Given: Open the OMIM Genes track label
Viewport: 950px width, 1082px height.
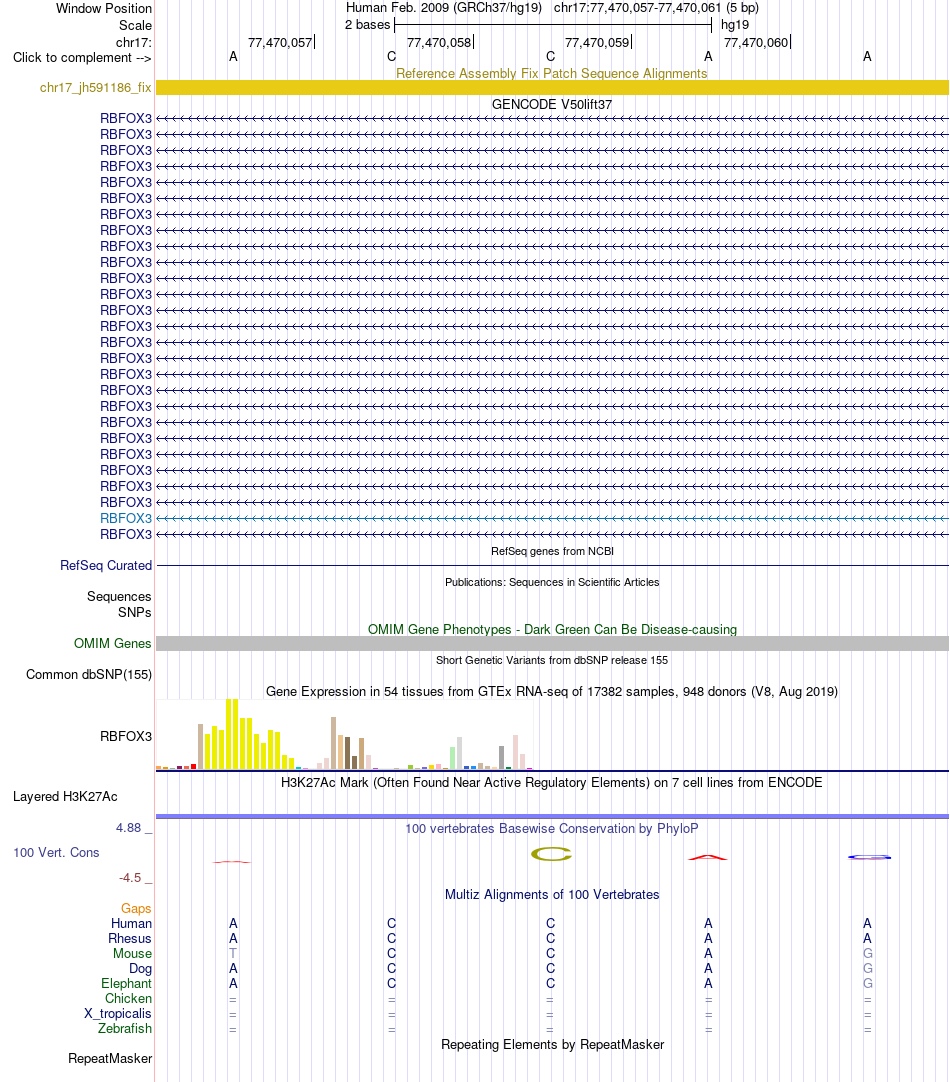Looking at the screenshot, I should coord(112,643).
